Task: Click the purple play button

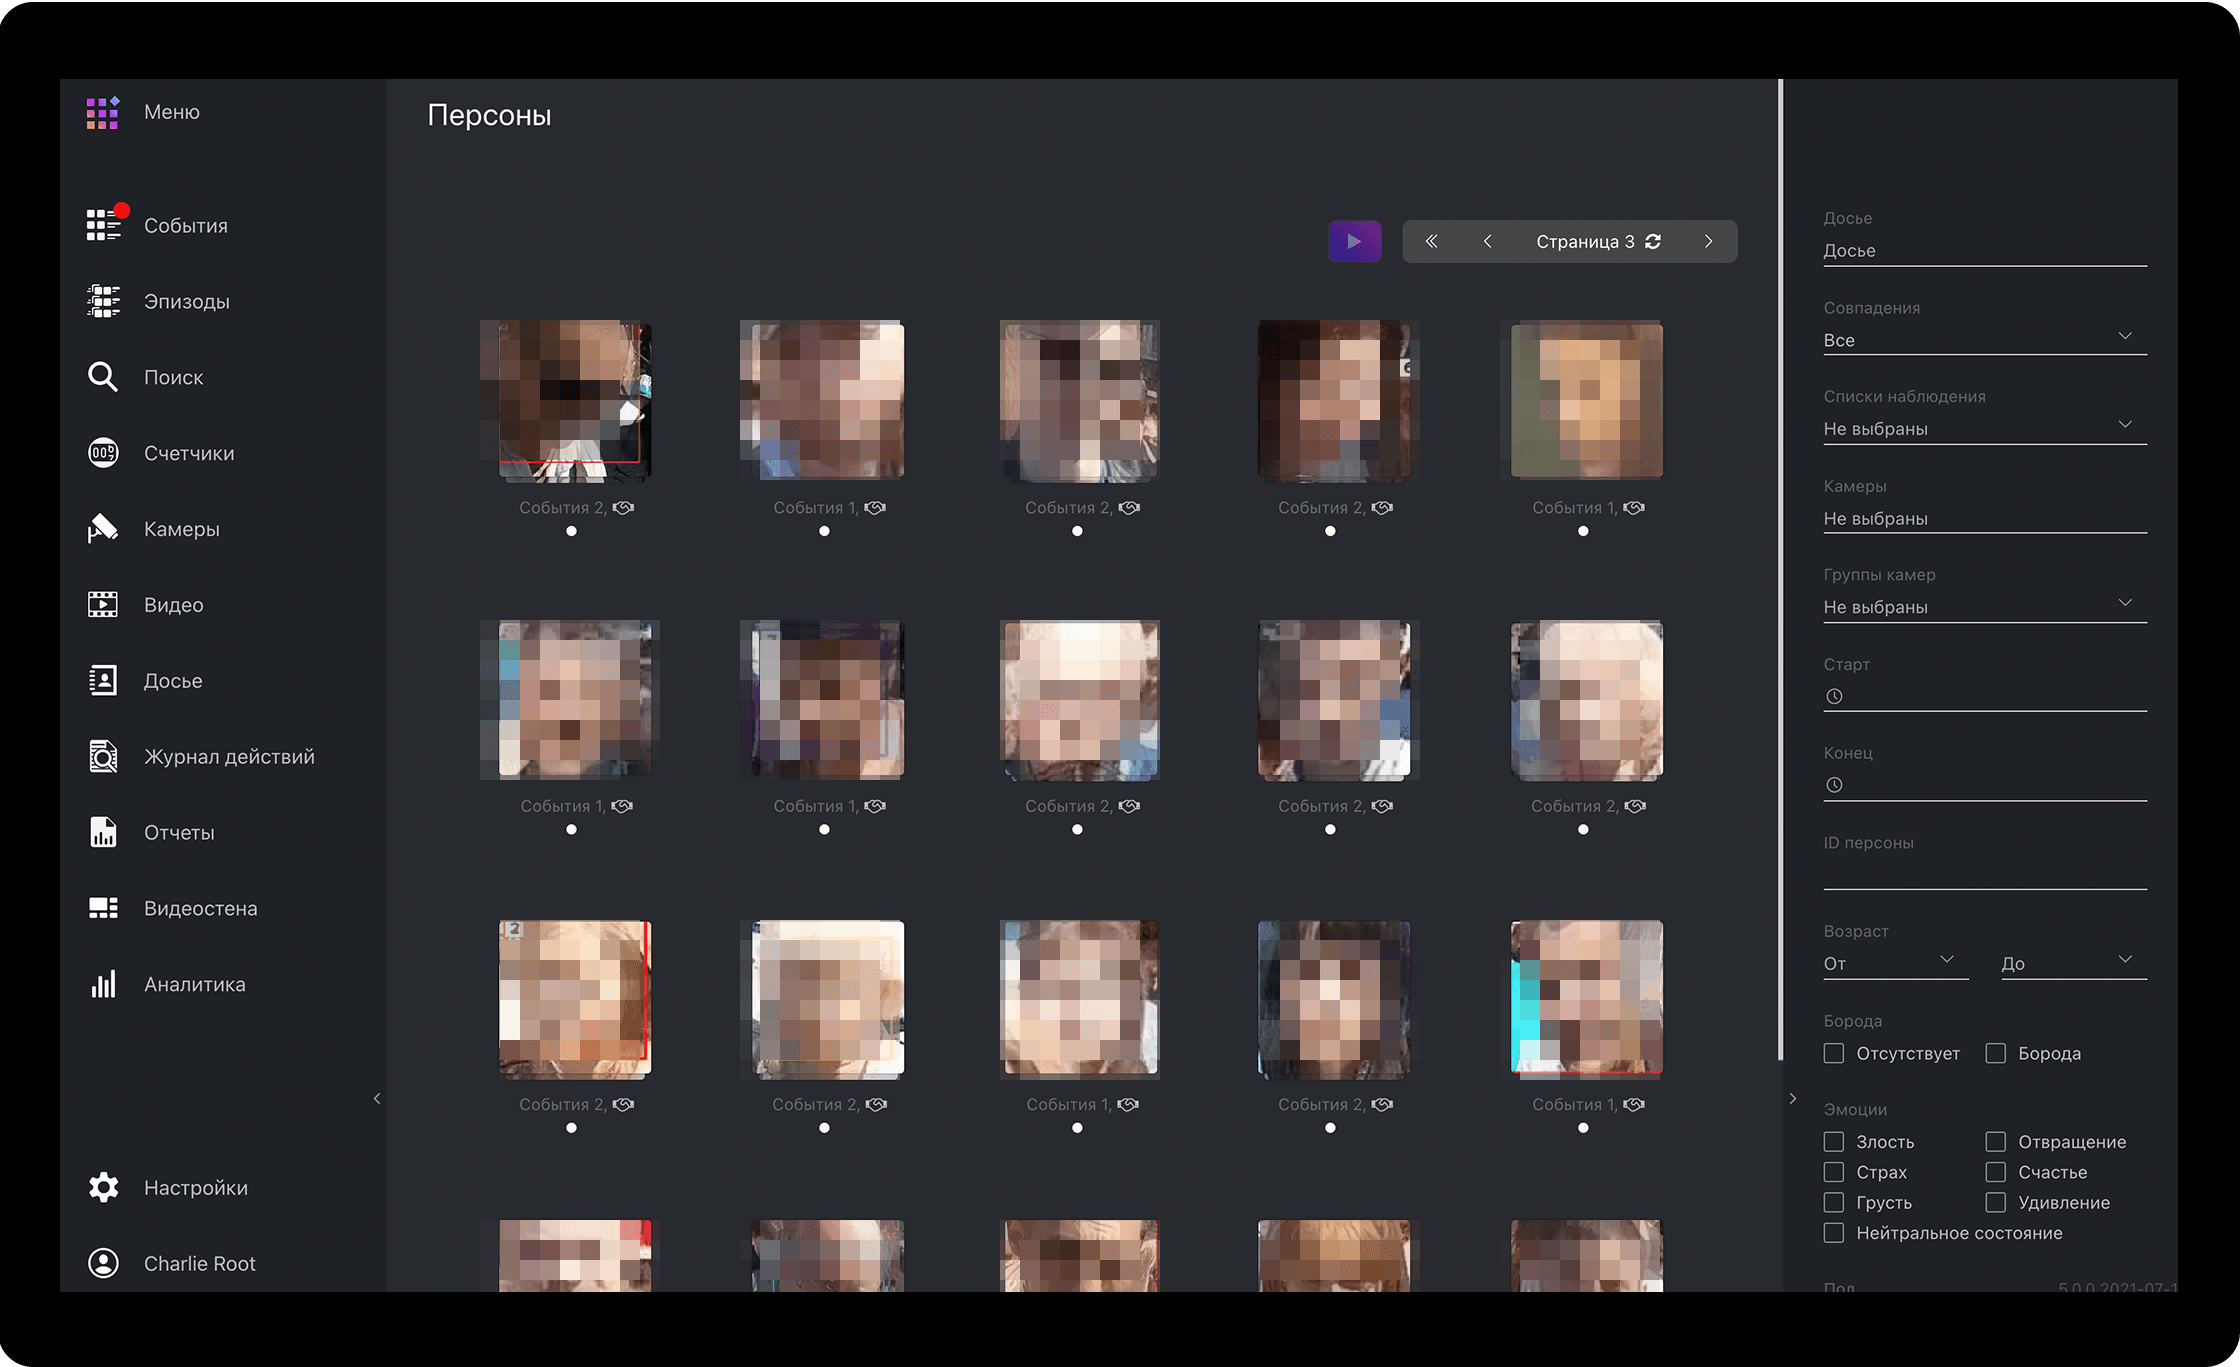Action: click(x=1354, y=241)
